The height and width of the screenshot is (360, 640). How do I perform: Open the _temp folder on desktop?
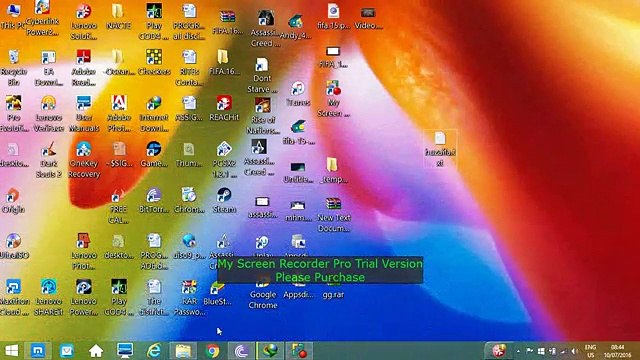pos(333,171)
